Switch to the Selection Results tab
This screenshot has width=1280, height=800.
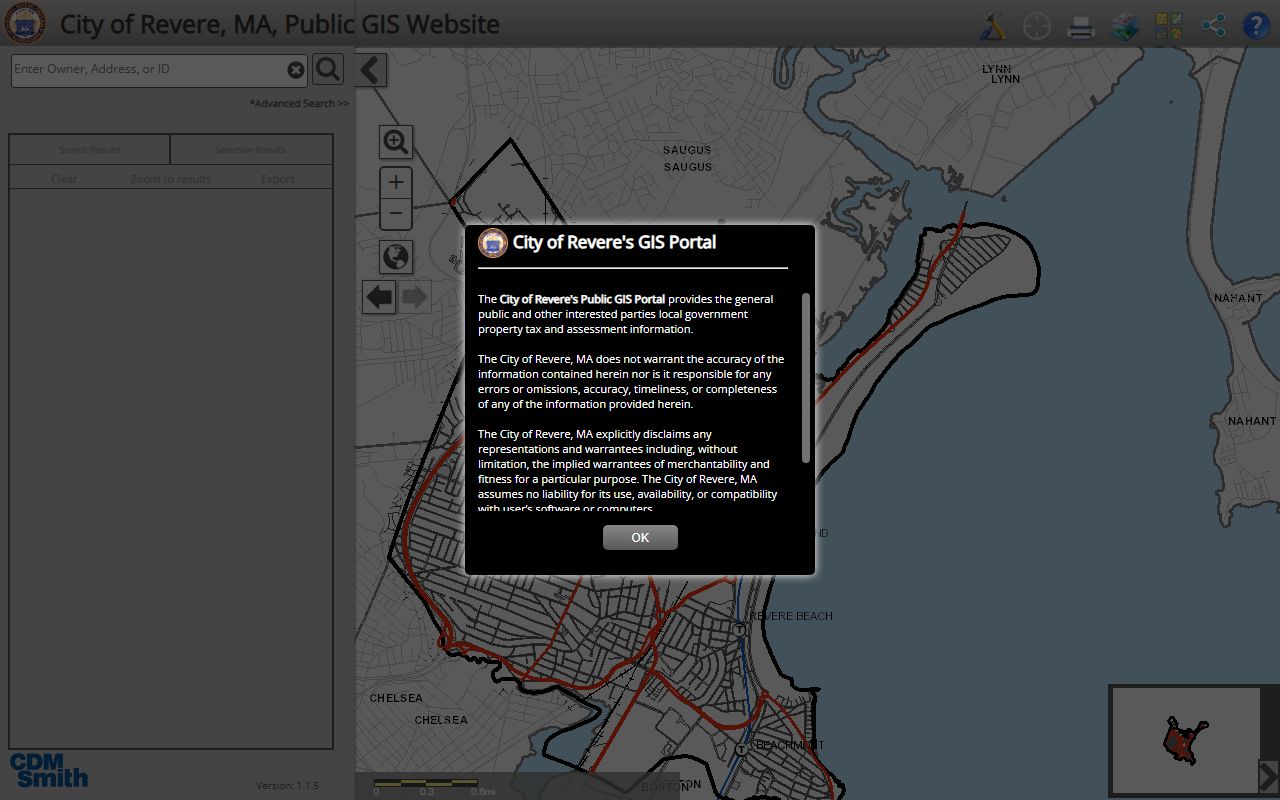point(250,150)
